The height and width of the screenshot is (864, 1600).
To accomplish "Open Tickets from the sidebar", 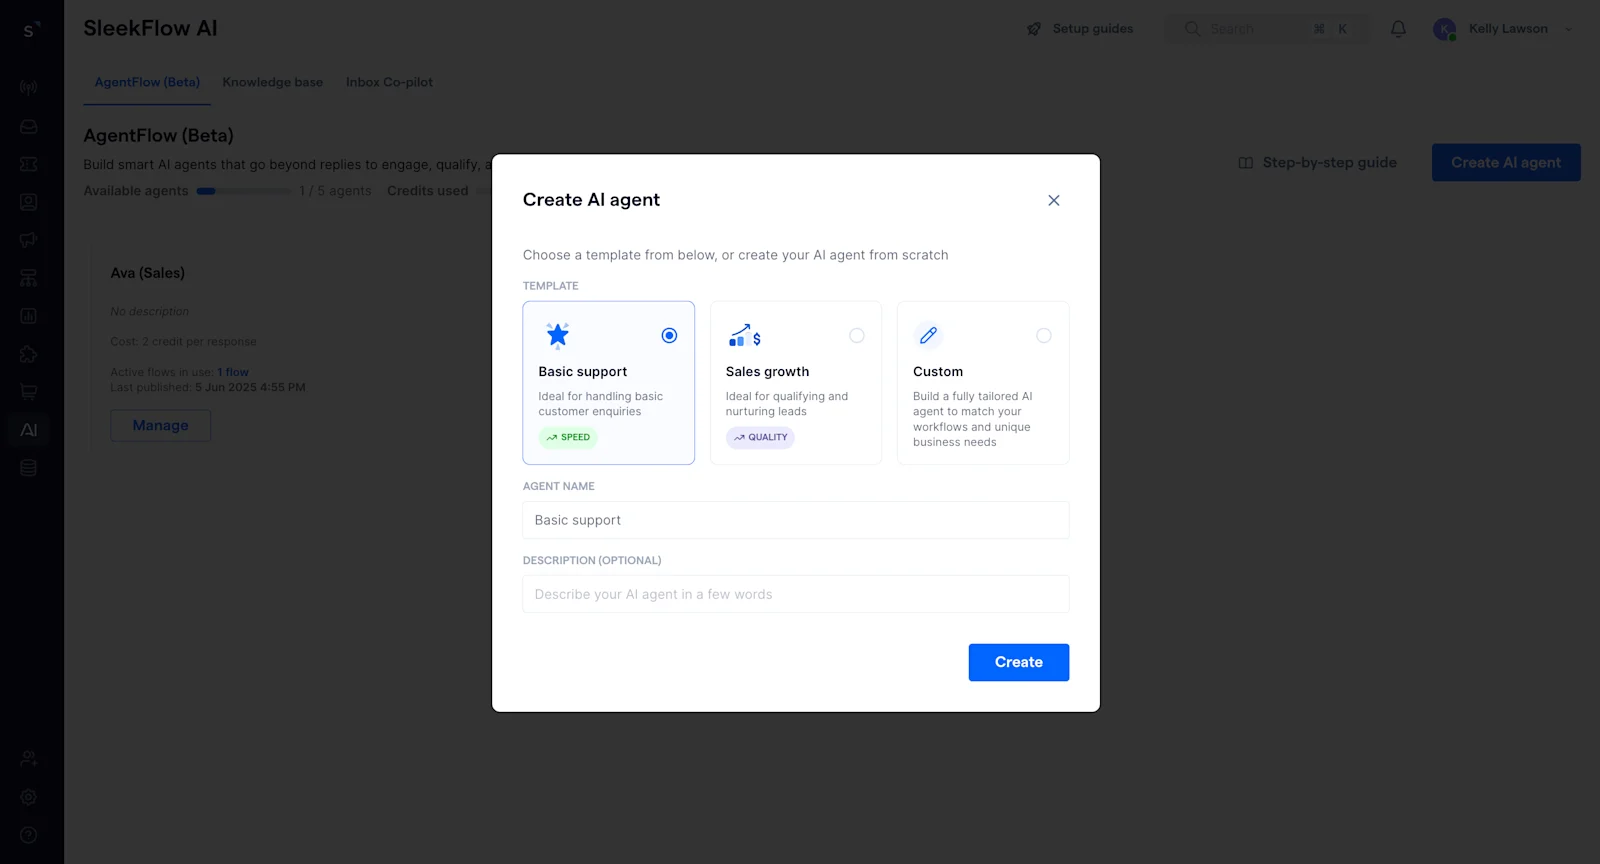I will pyautogui.click(x=29, y=164).
